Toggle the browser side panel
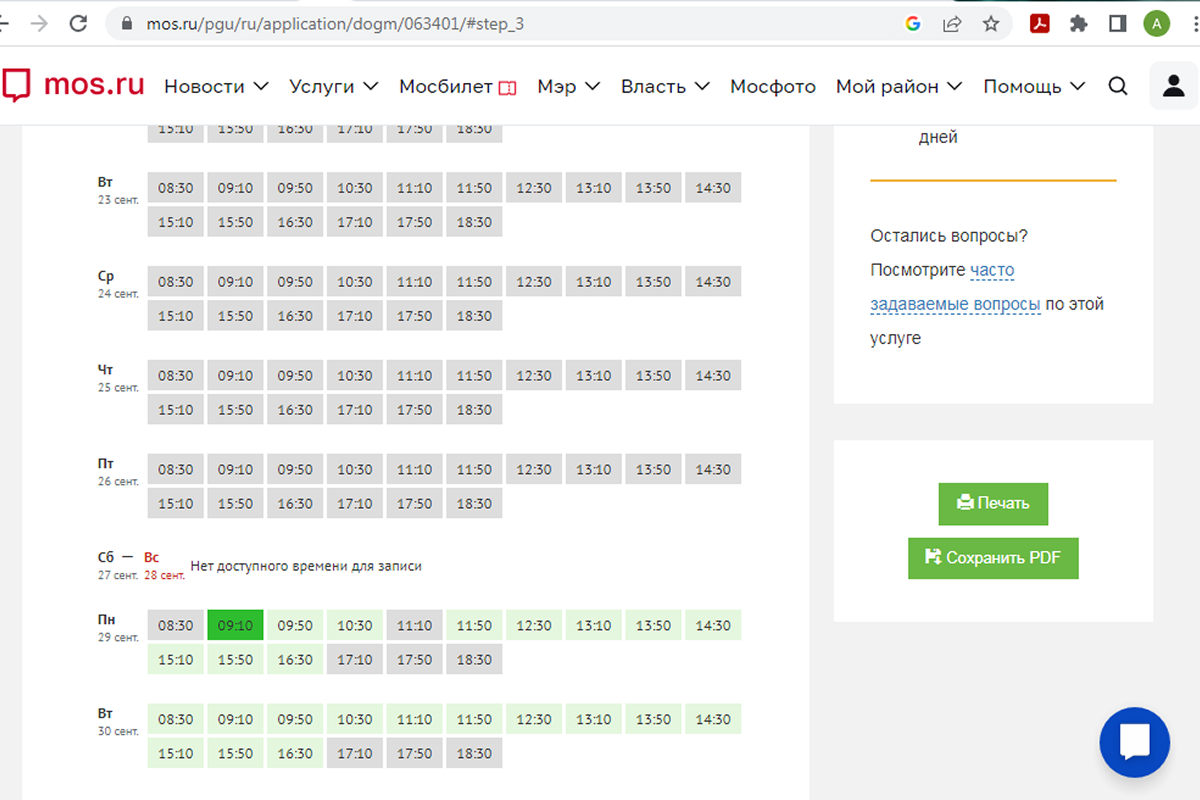The width and height of the screenshot is (1200, 800). click(1118, 24)
